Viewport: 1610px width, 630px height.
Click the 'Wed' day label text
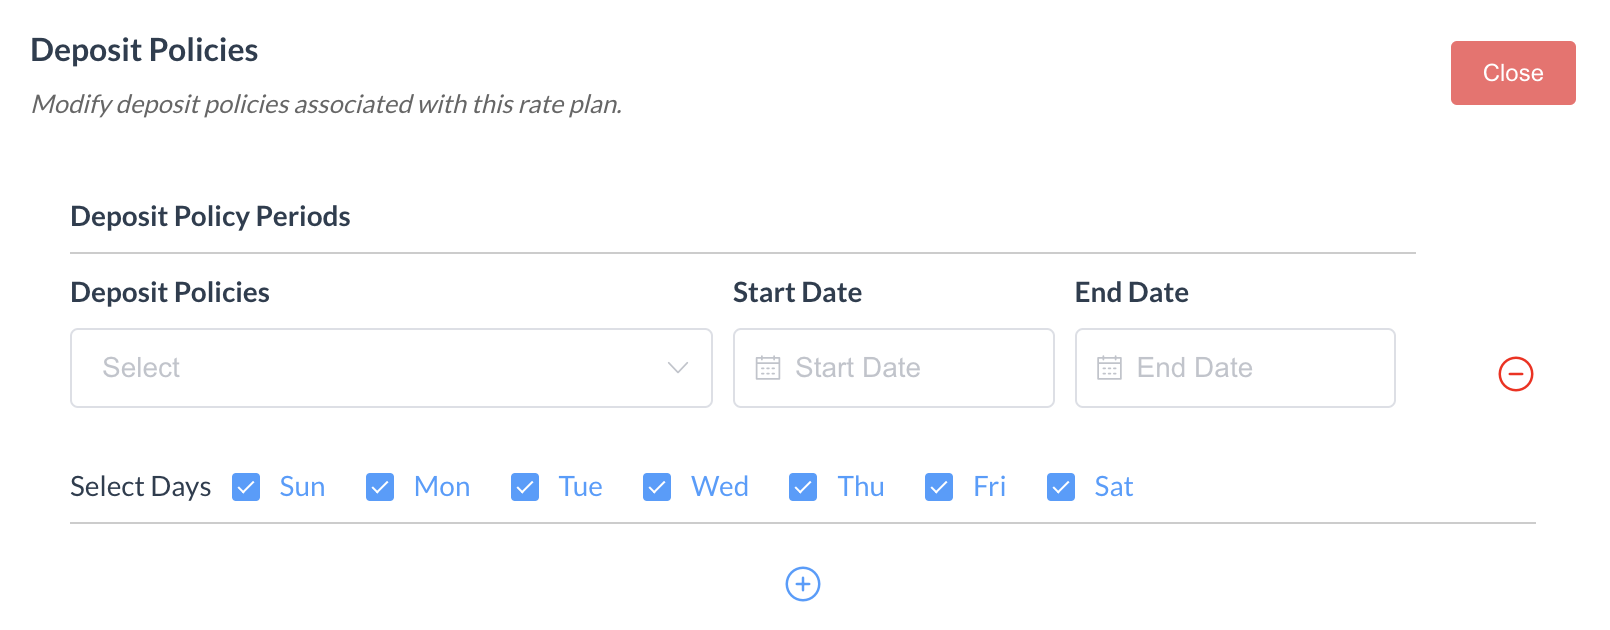[x=720, y=487]
